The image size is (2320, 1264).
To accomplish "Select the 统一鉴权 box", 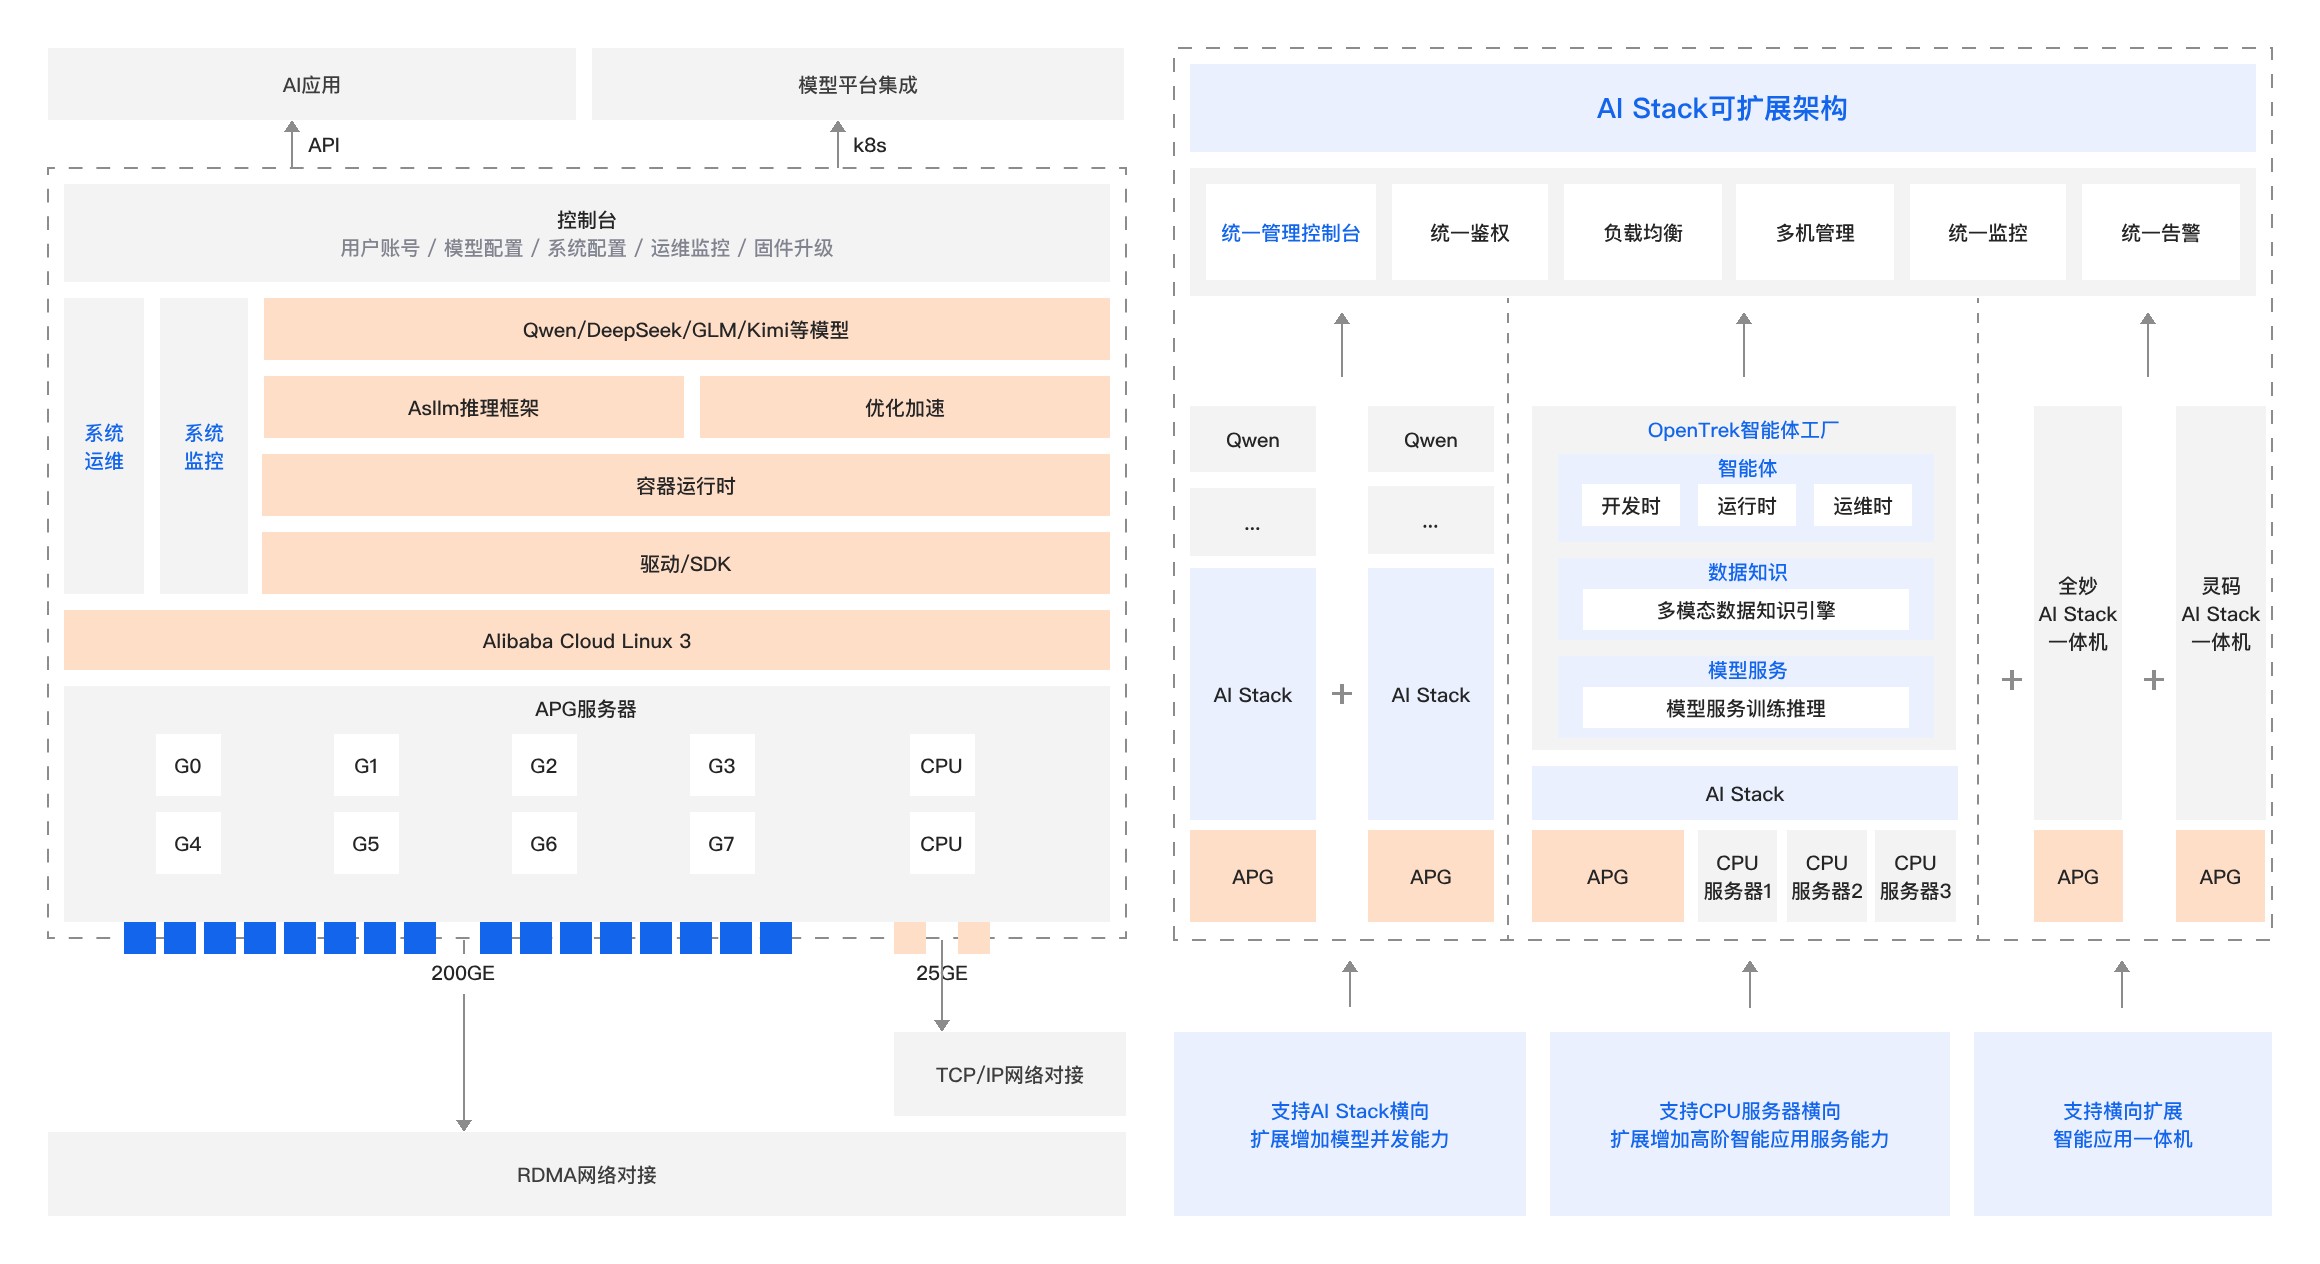I will [1470, 232].
